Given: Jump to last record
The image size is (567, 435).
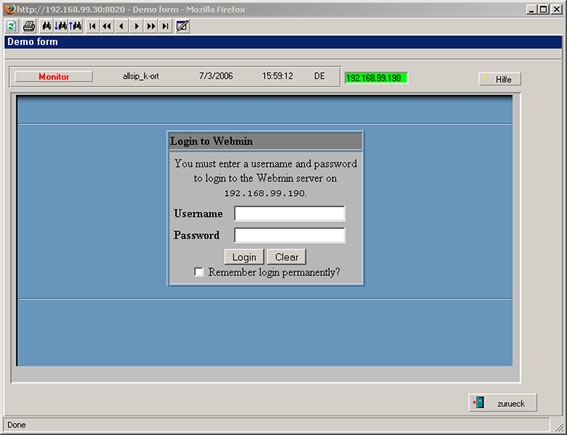Looking at the screenshot, I should click(165, 26).
